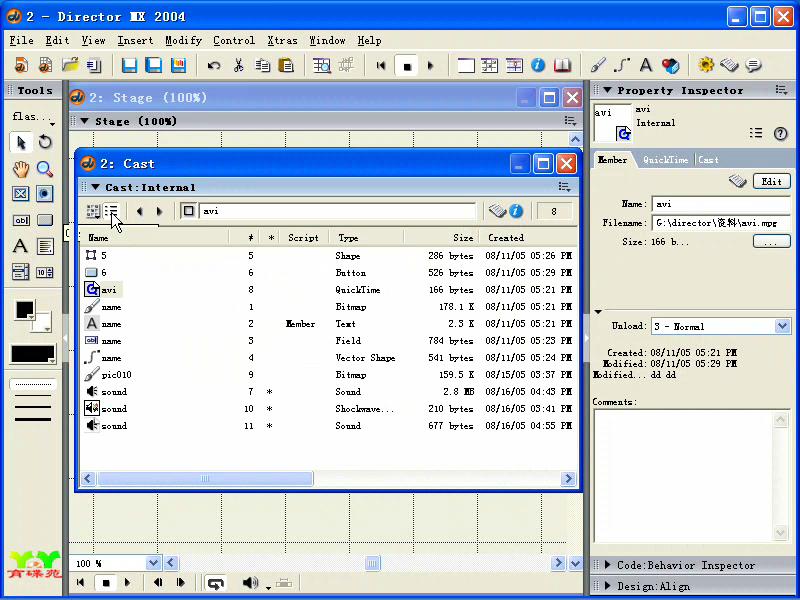The height and width of the screenshot is (600, 800).
Task: Click the Paste clipboard icon
Action: pyautogui.click(x=287, y=65)
